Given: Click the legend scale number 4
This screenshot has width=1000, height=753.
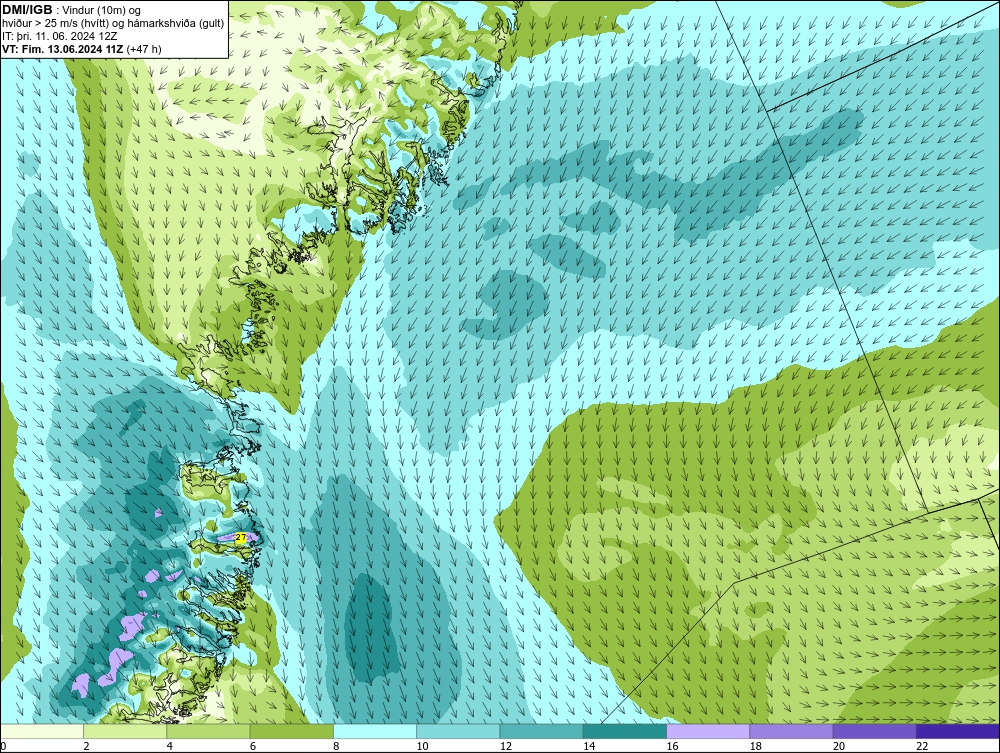Looking at the screenshot, I should (x=170, y=747).
